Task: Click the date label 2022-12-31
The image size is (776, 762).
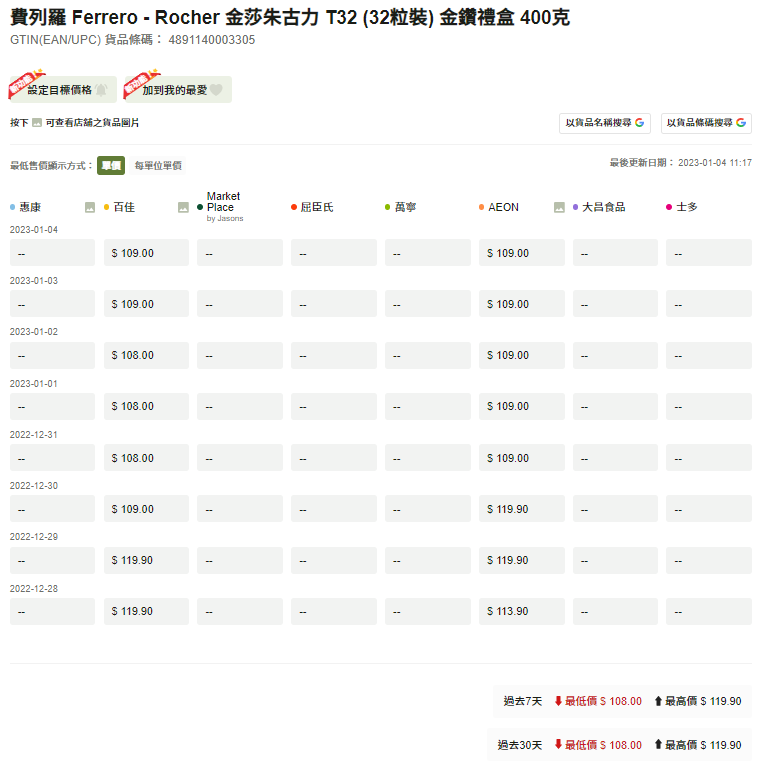Action: (x=34, y=434)
